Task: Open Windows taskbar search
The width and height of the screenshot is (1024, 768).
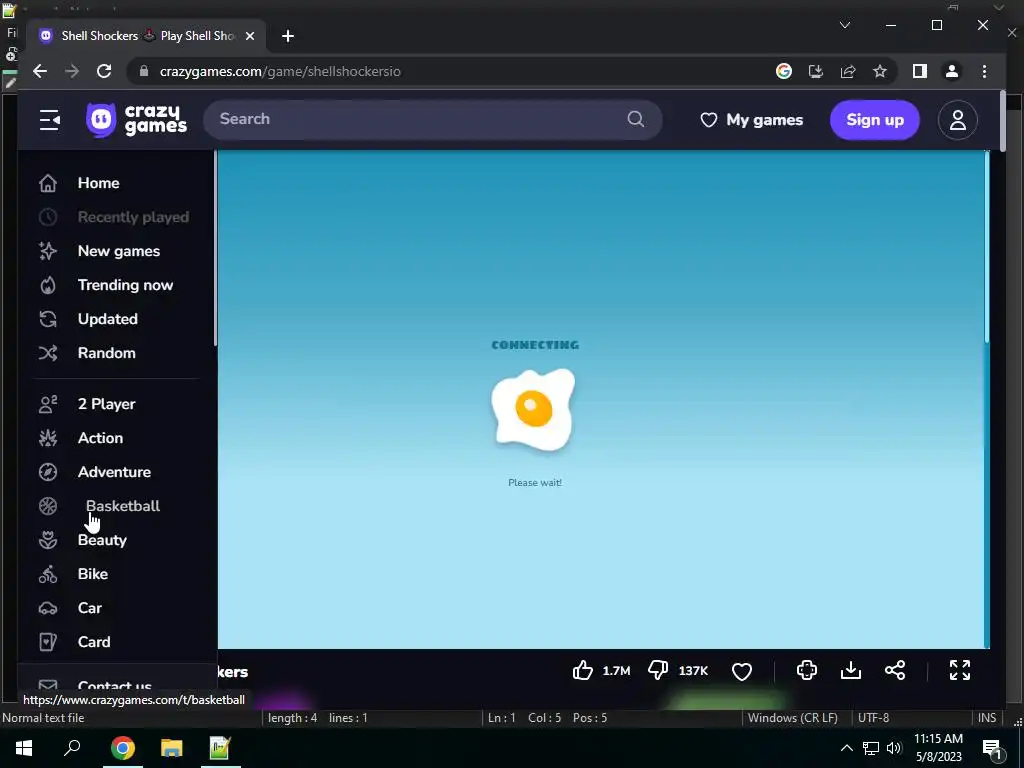Action: coord(72,748)
